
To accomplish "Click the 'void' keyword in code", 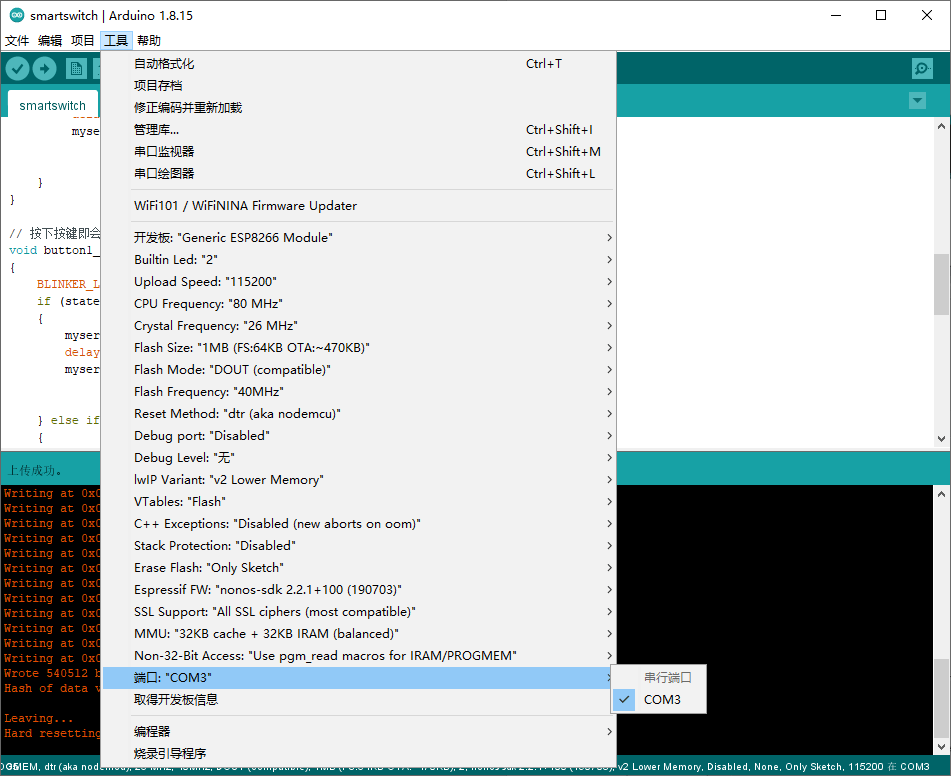I will [x=23, y=250].
